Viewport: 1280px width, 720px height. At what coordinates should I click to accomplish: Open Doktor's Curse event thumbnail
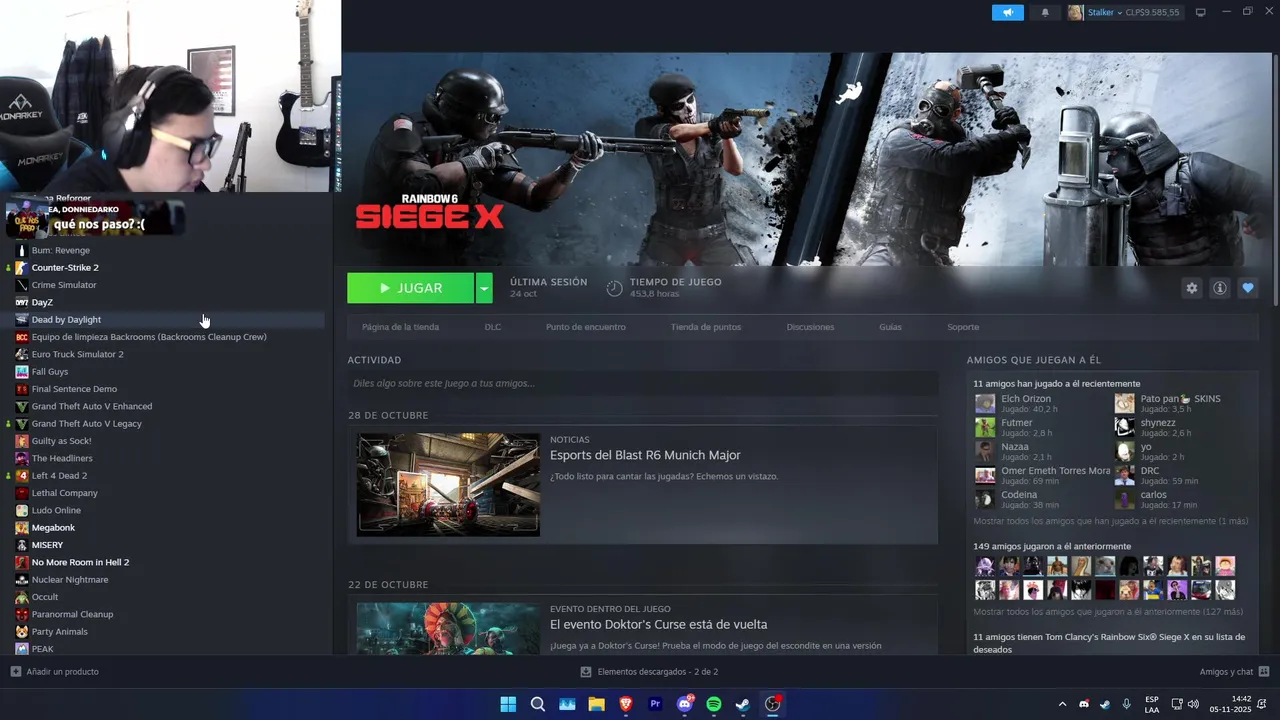tap(448, 628)
